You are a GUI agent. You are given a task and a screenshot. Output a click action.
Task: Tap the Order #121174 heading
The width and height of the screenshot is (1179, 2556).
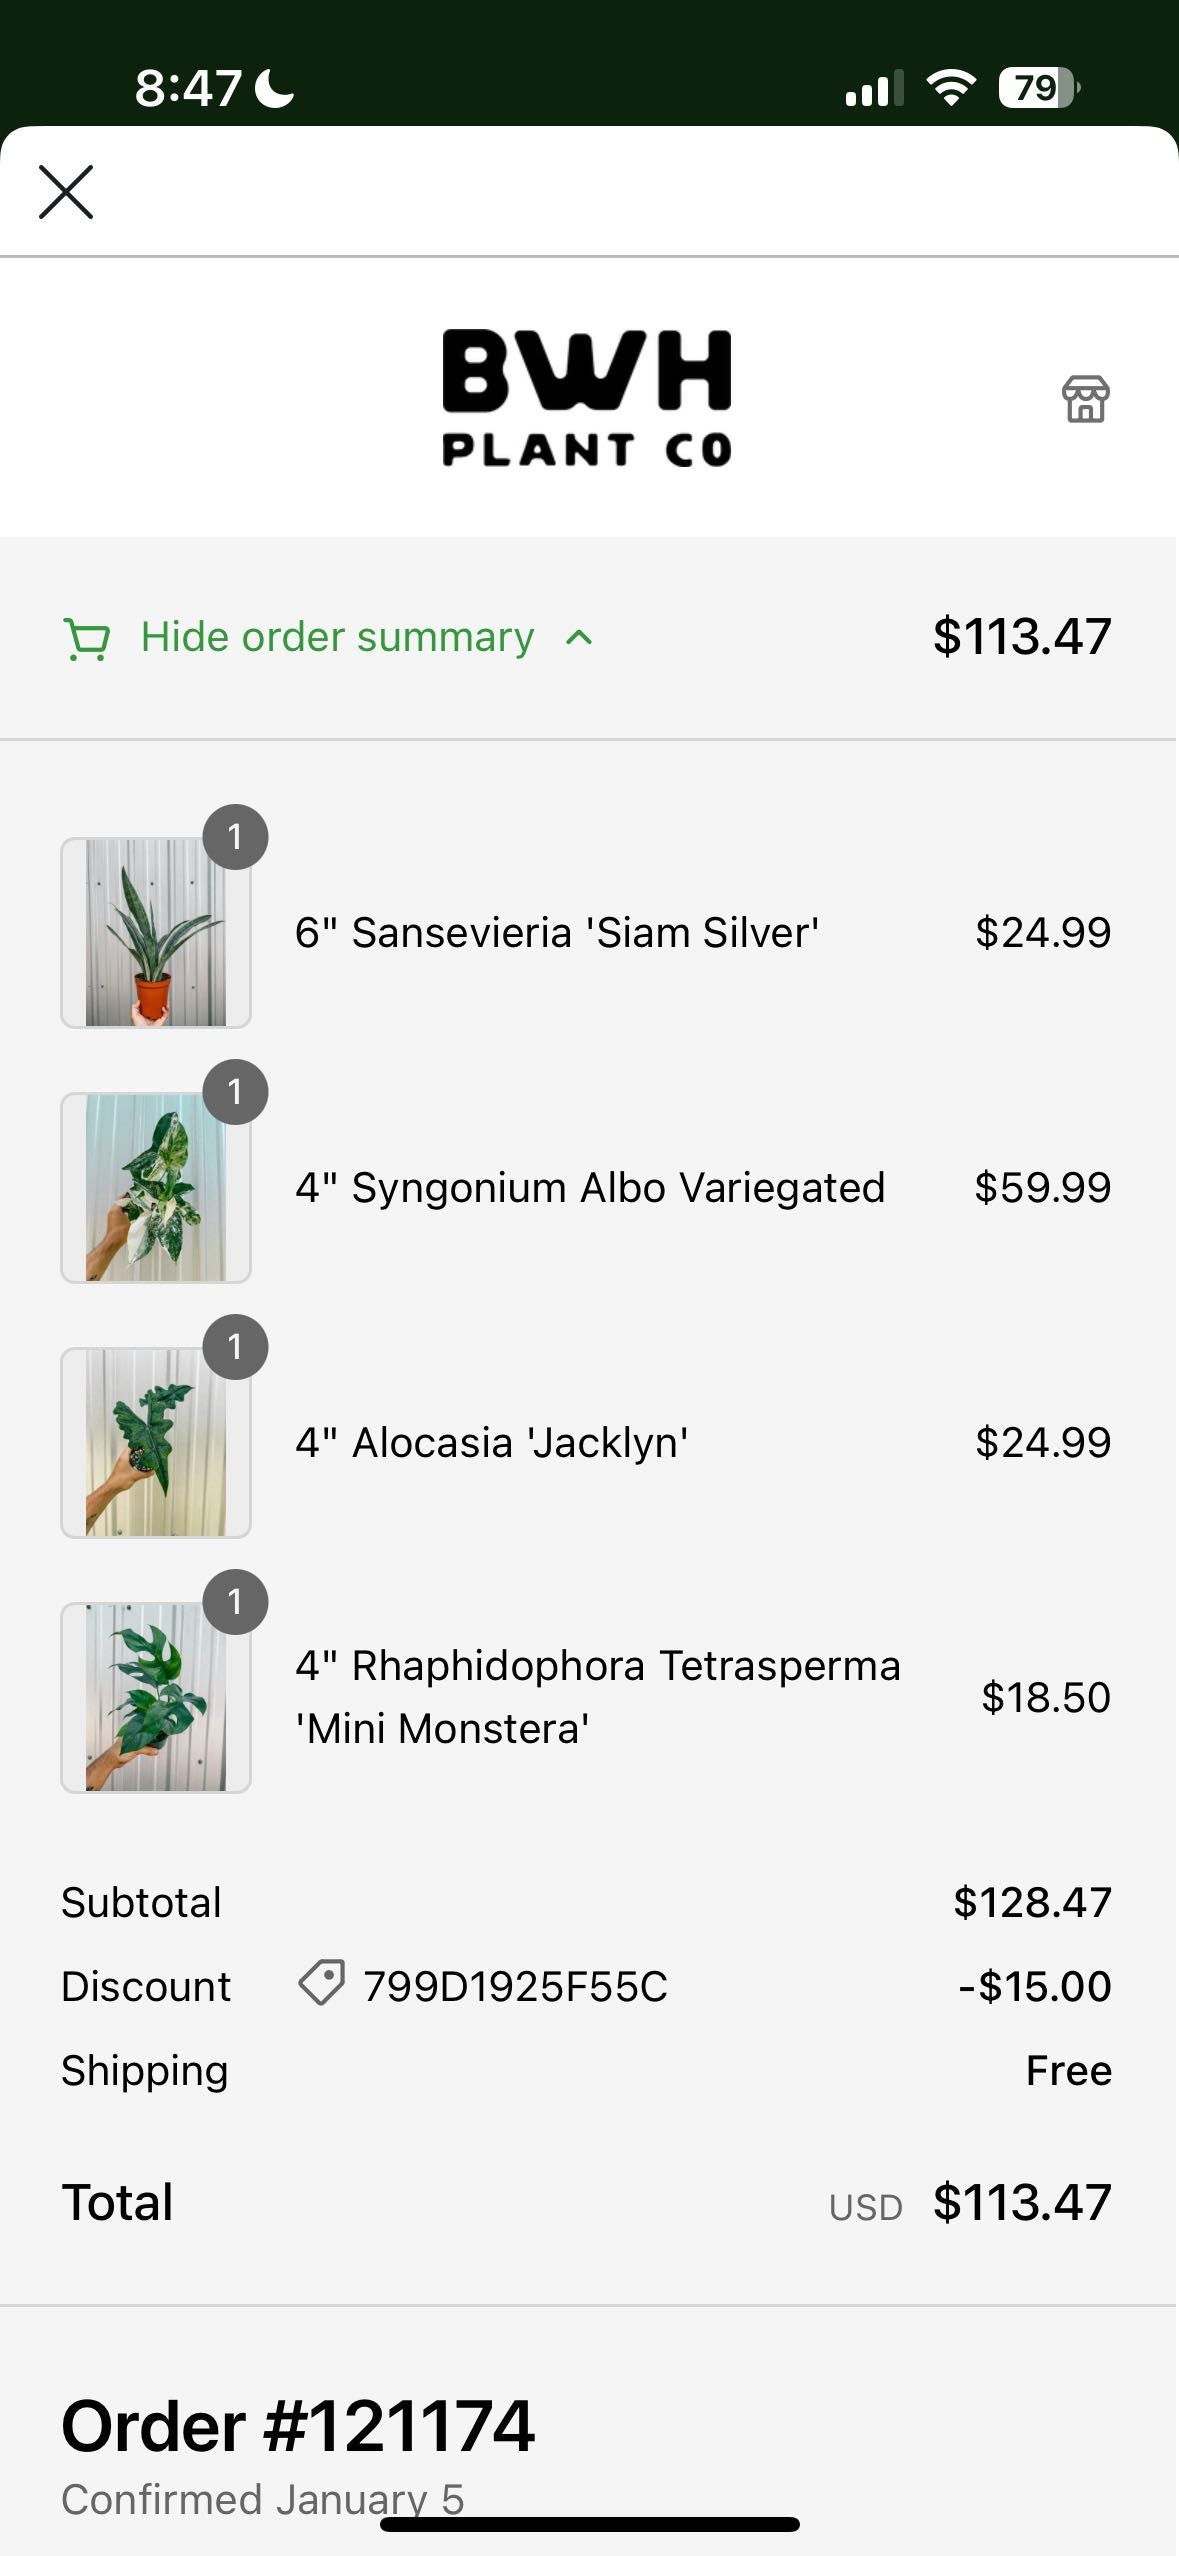(298, 2426)
